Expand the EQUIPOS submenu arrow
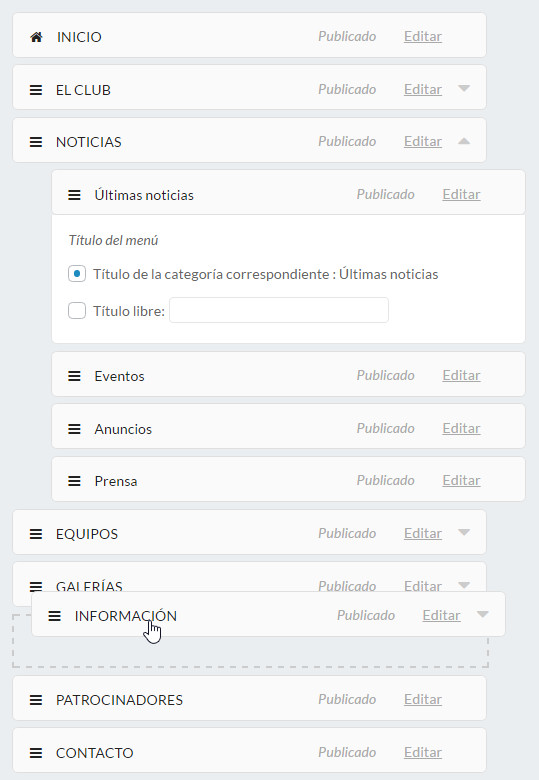The image size is (539, 780). tap(464, 532)
